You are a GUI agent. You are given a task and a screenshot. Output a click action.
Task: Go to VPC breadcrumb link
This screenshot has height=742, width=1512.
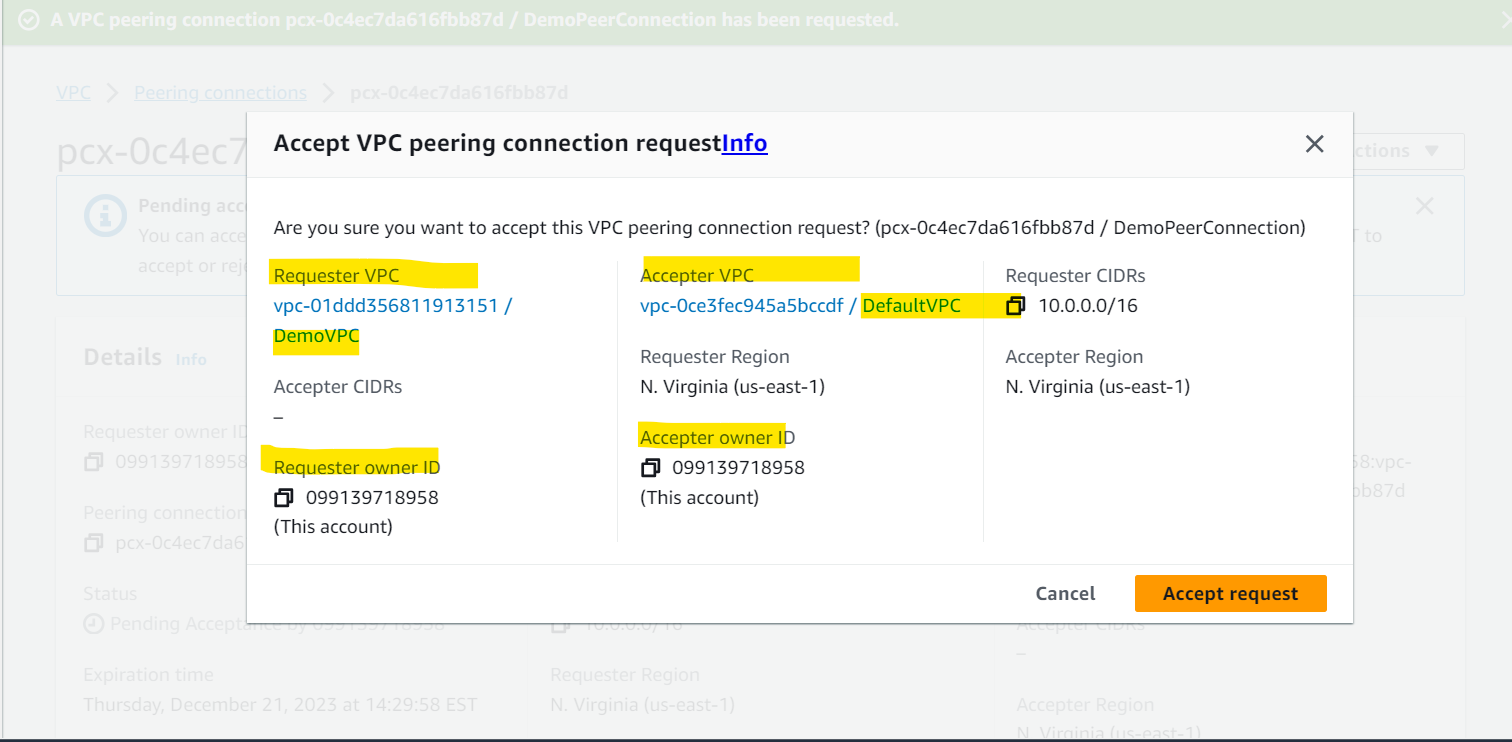coord(73,93)
